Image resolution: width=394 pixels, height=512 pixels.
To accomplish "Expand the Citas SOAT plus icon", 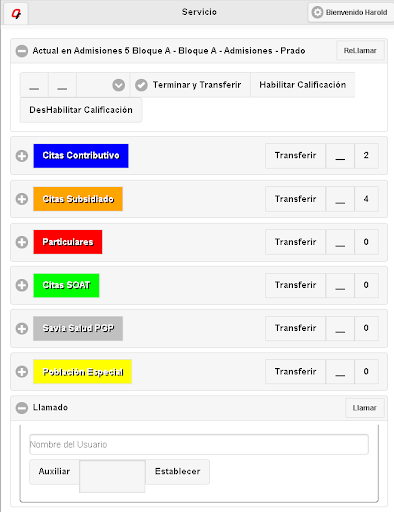I will point(22,285).
